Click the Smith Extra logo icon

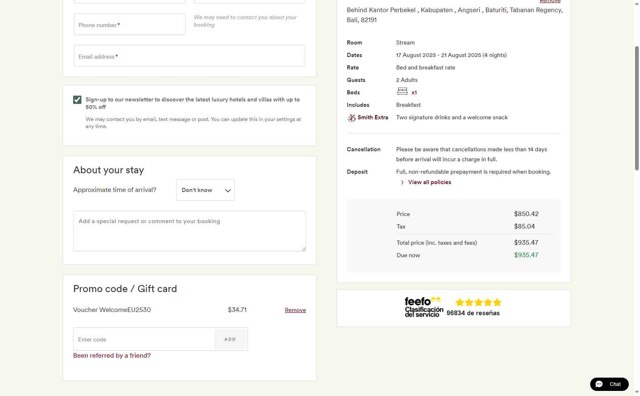[351, 118]
